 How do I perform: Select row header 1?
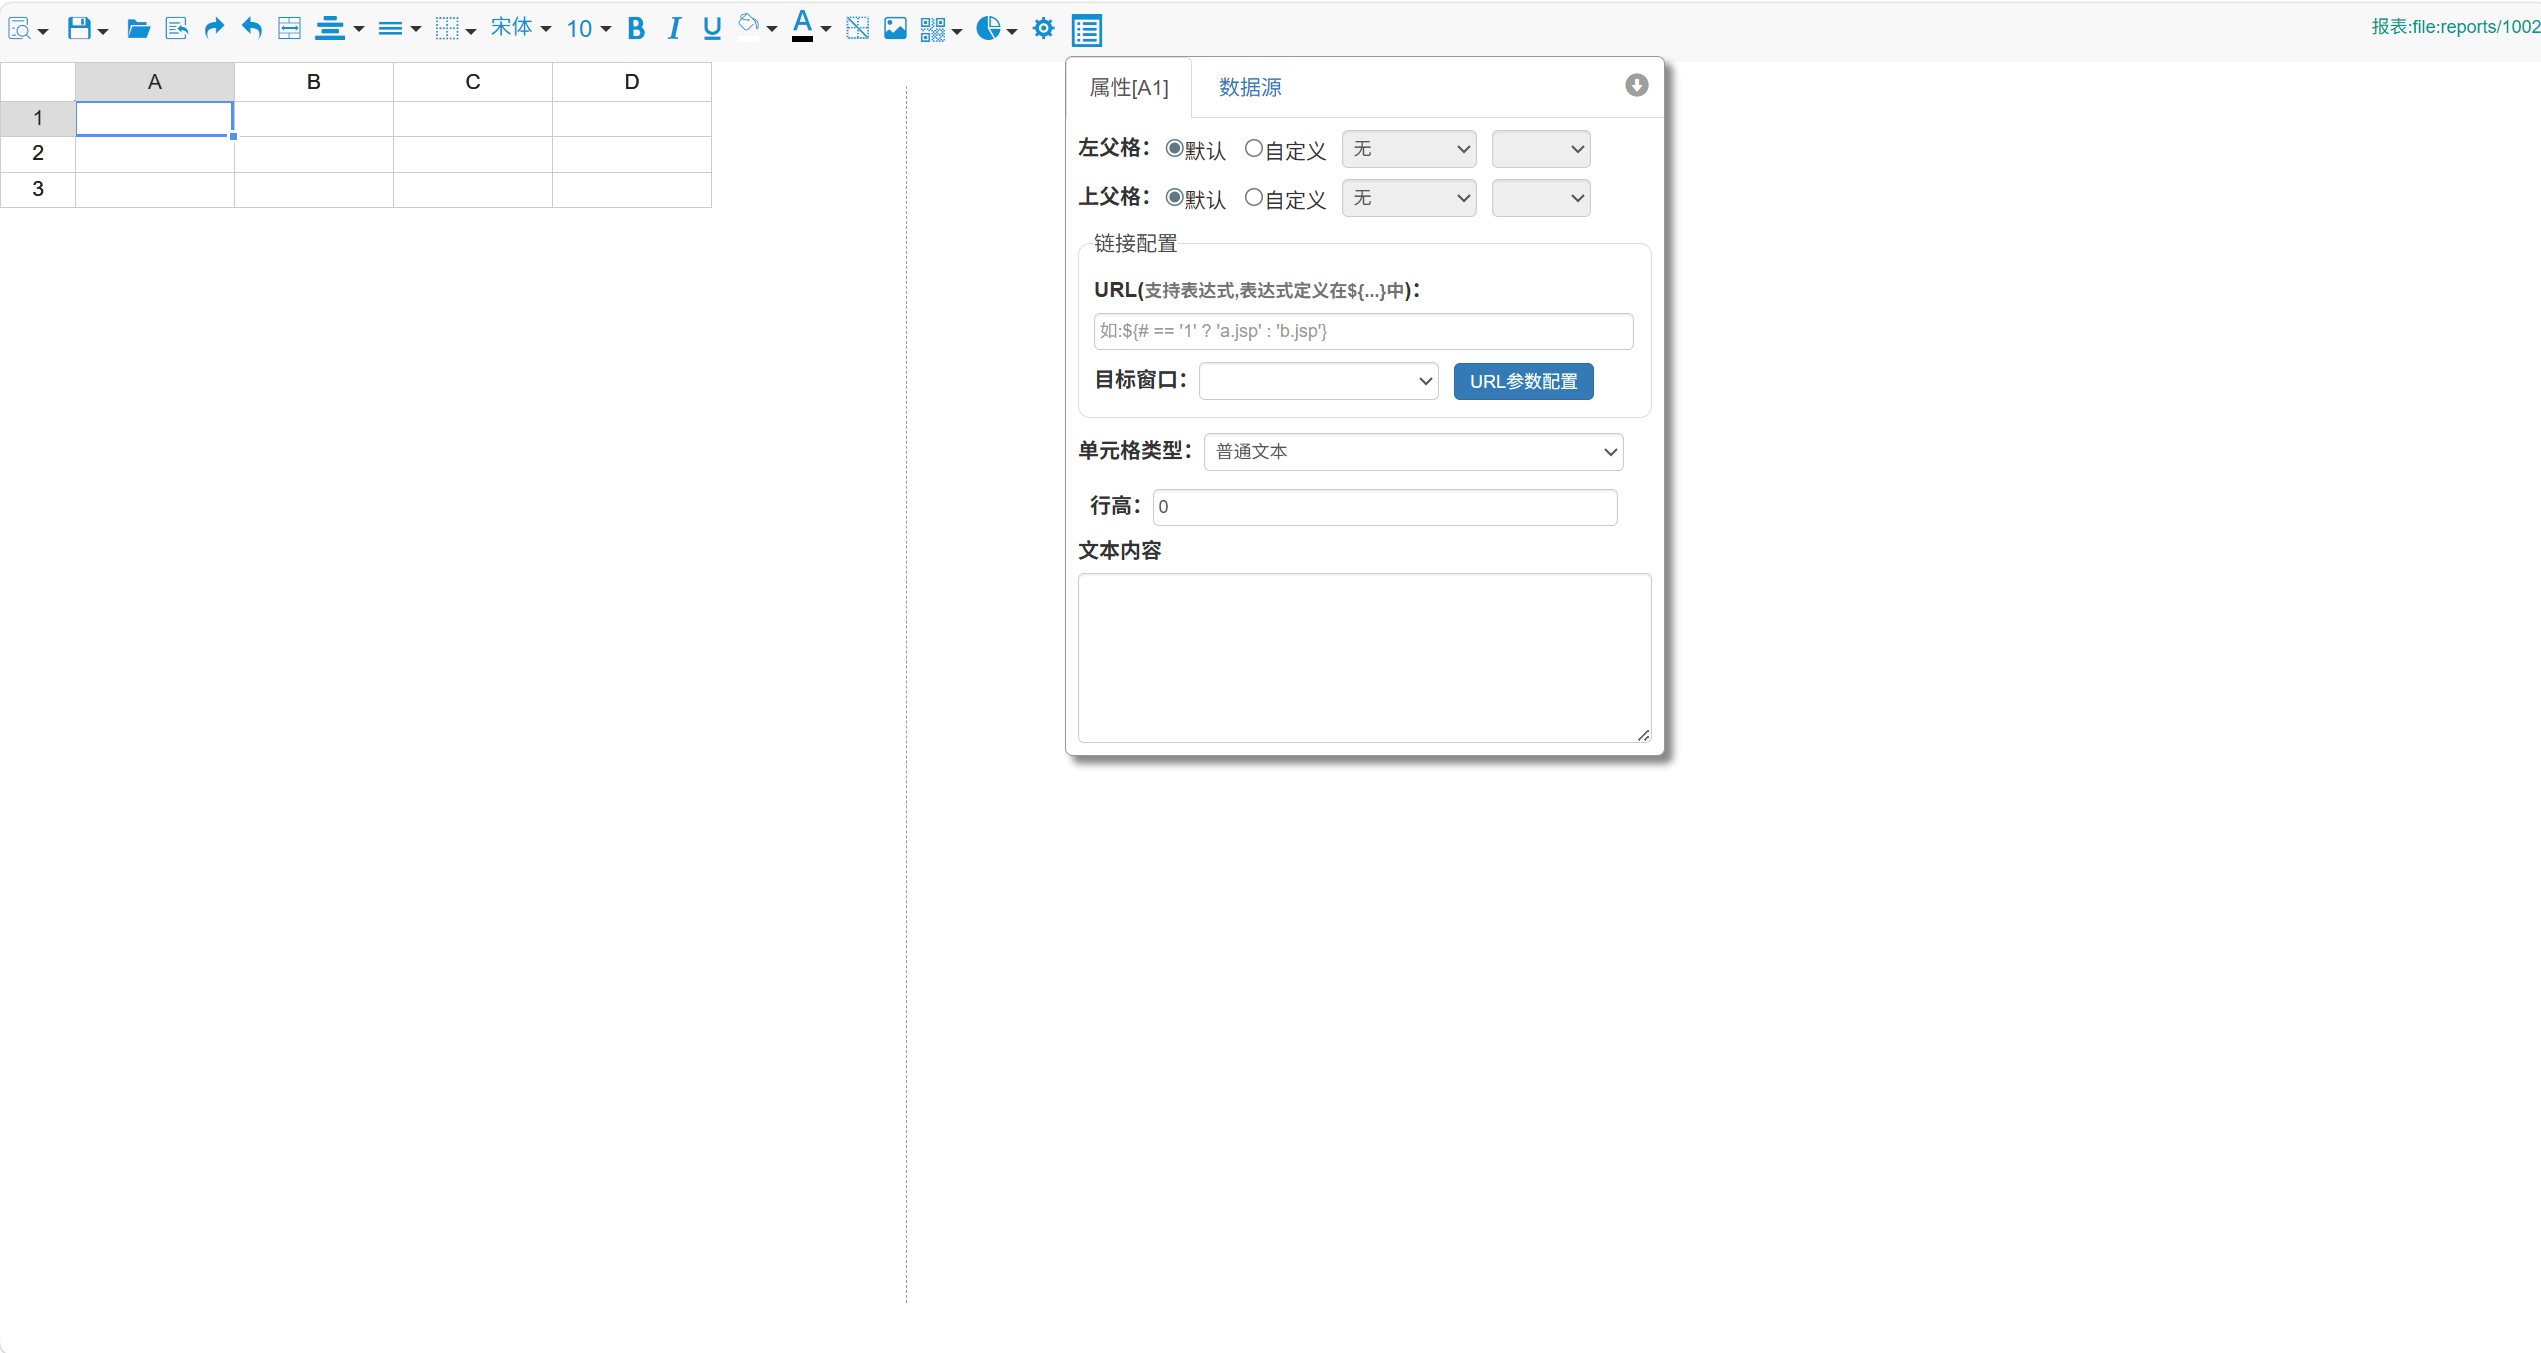[38, 118]
